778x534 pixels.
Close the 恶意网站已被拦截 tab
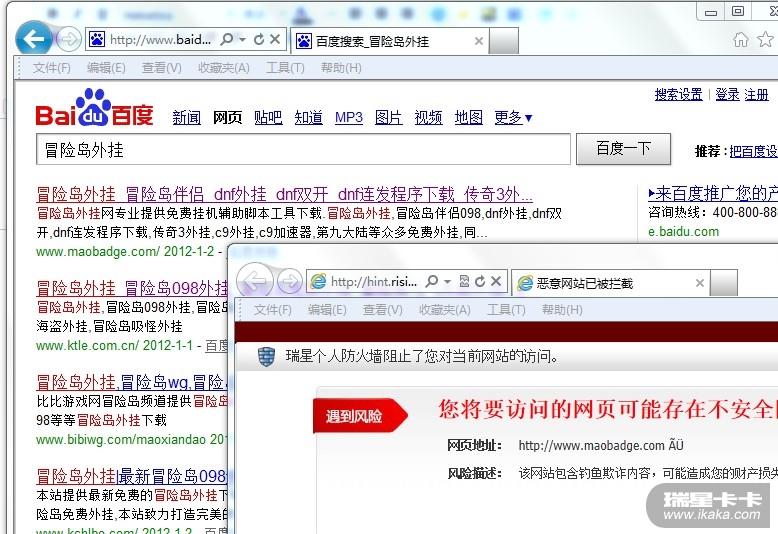(700, 283)
